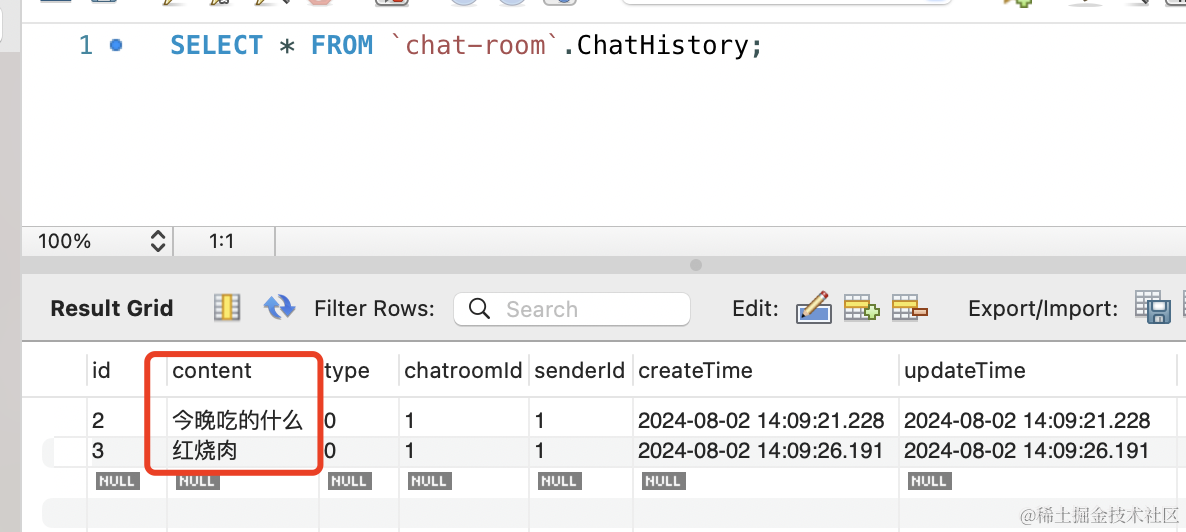Click the grid columns icon beside Result Grid

pyautogui.click(x=227, y=308)
